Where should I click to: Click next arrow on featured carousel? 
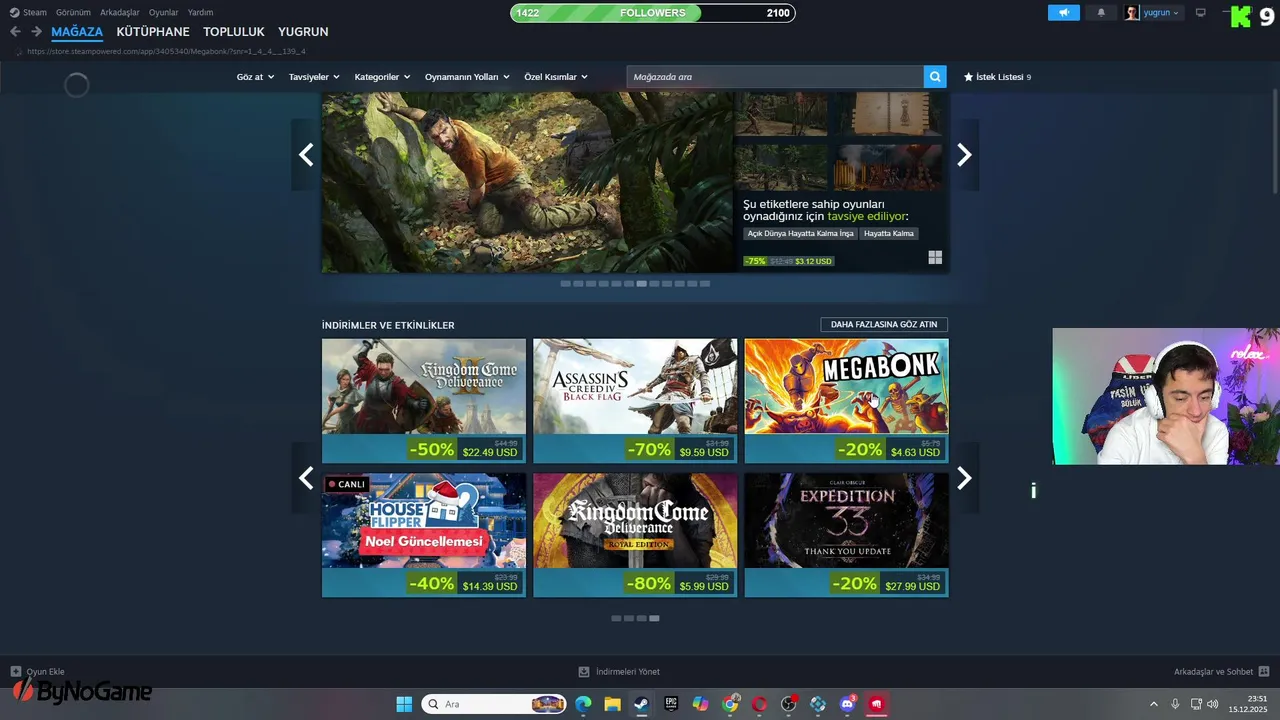pos(964,155)
